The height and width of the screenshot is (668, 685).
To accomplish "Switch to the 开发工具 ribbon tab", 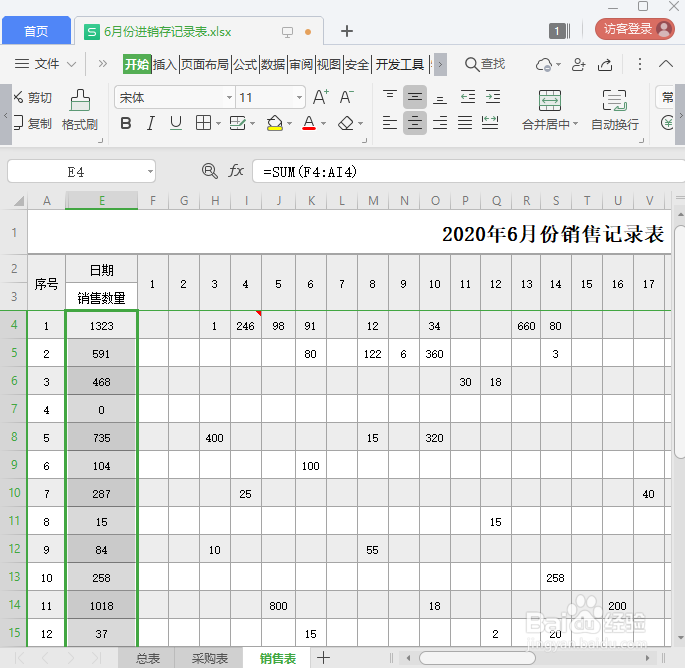I will click(400, 65).
